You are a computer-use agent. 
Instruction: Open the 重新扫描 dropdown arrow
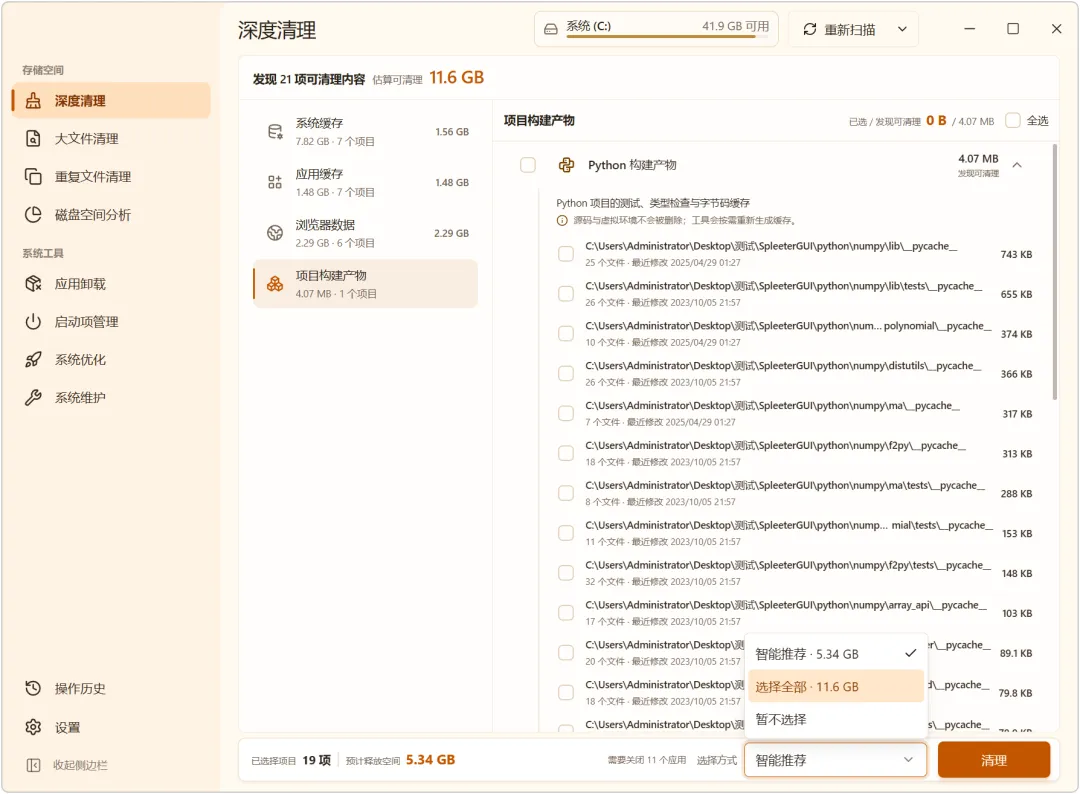click(x=902, y=29)
